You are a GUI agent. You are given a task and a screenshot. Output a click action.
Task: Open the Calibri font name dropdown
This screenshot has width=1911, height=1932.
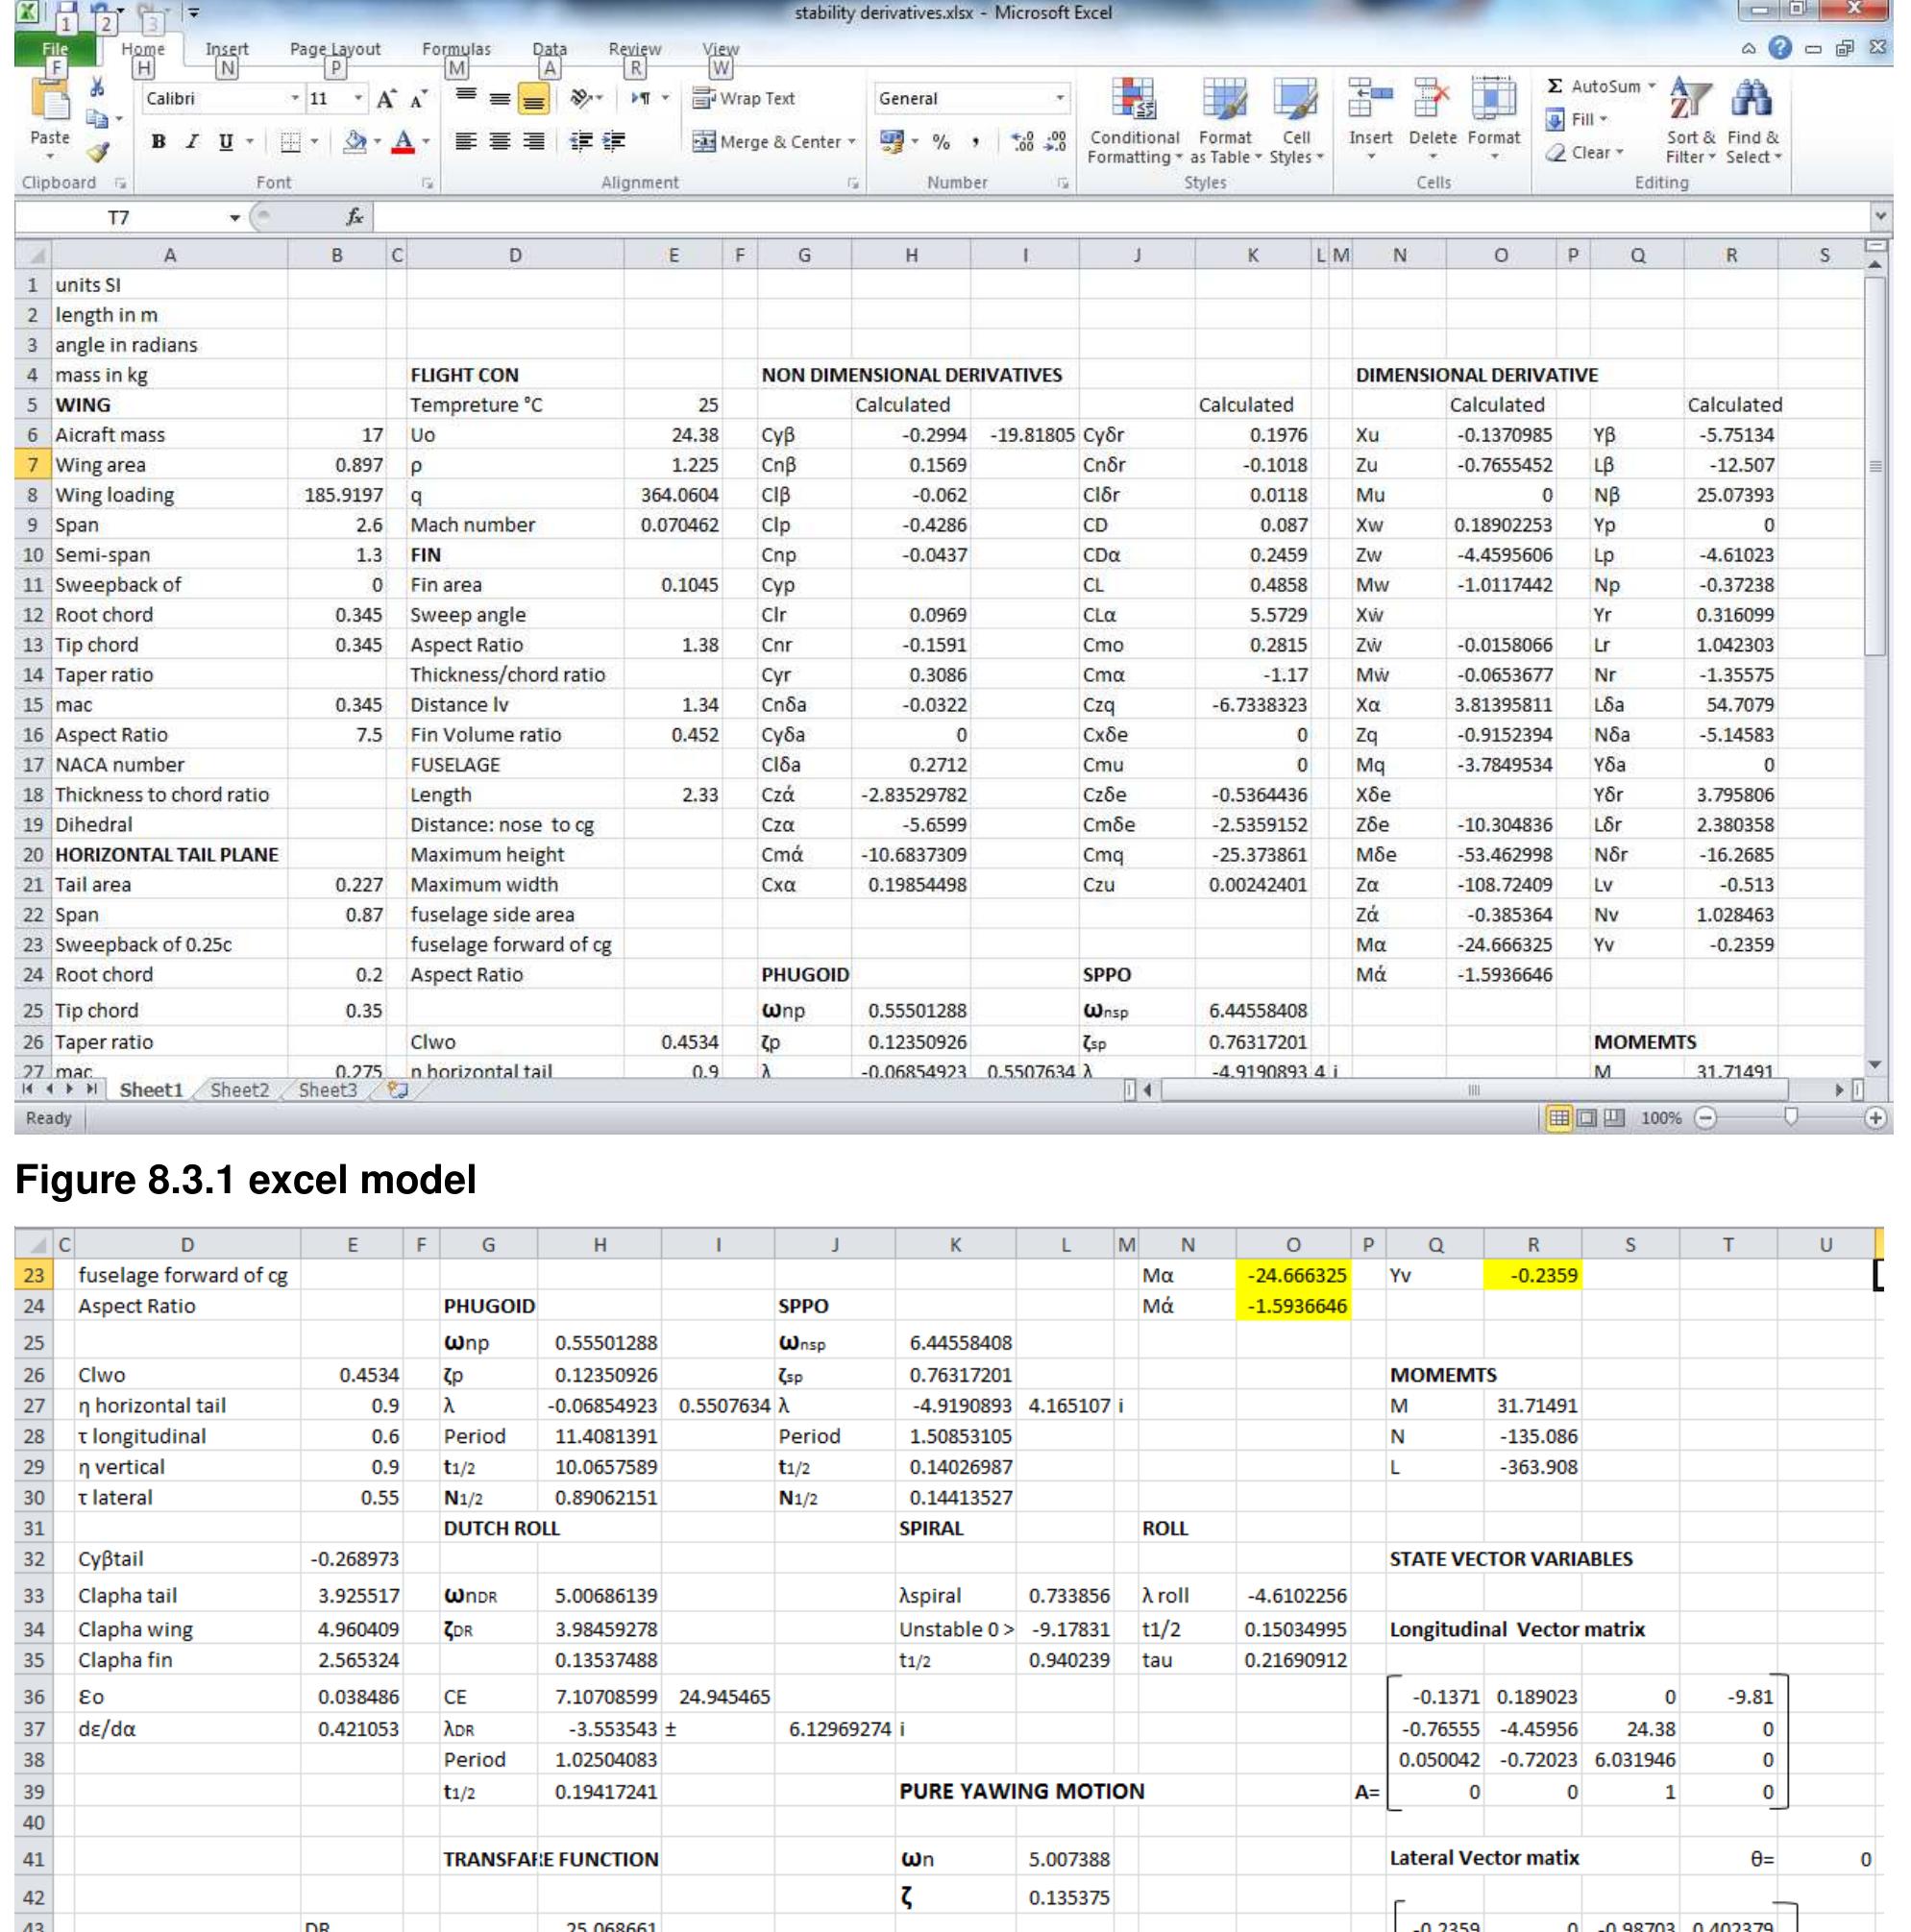coord(295,99)
